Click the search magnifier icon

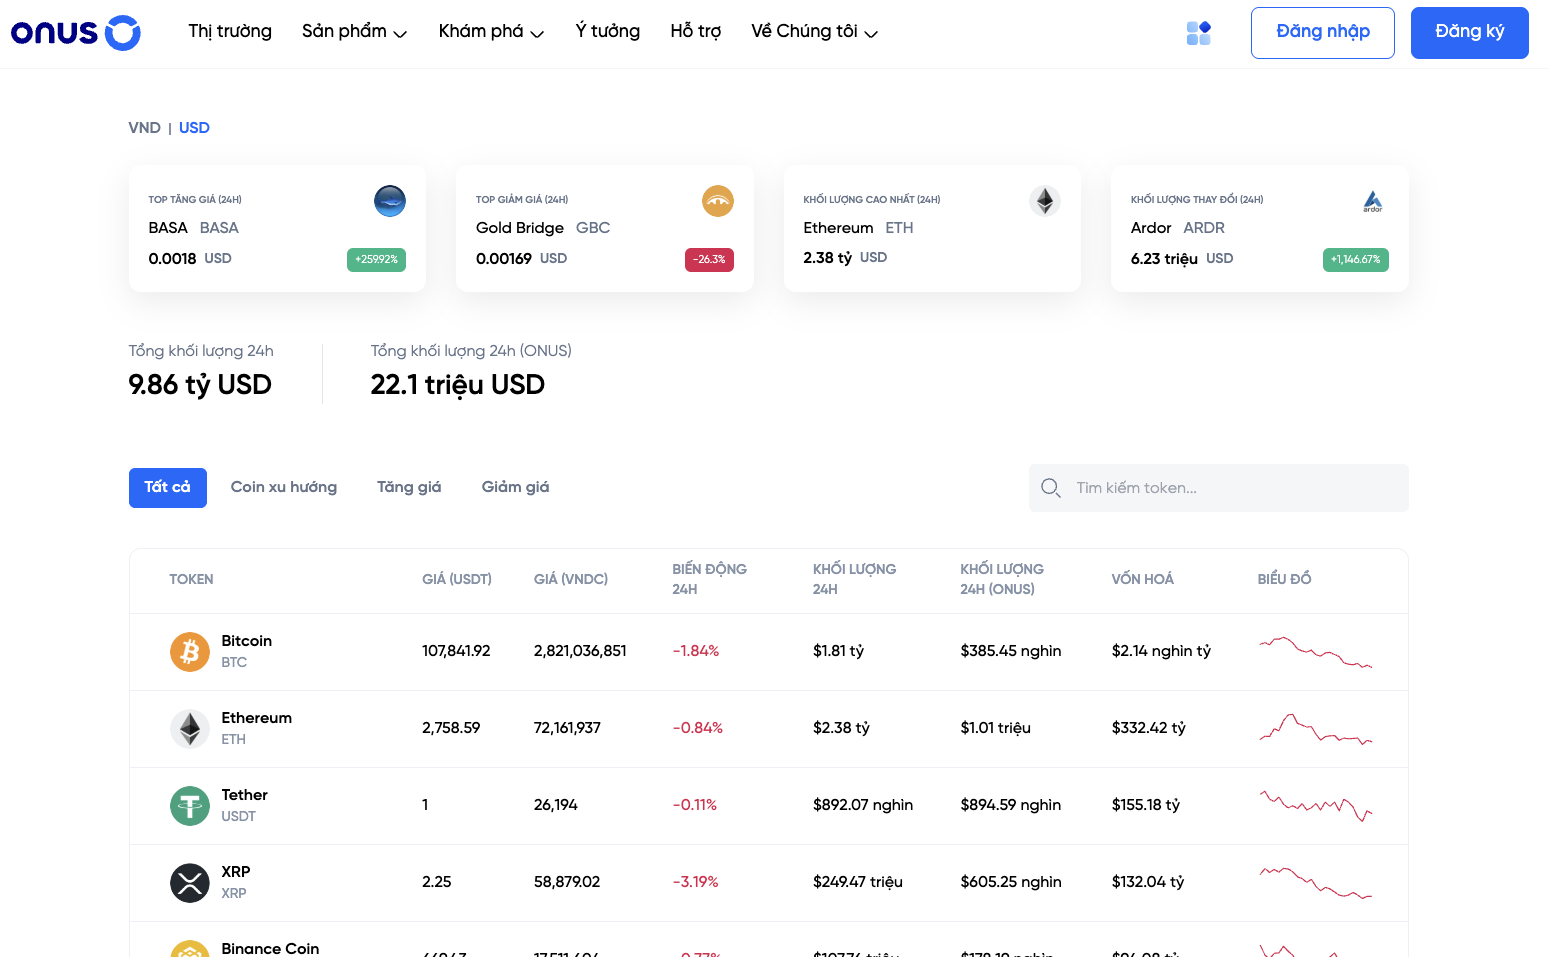click(1051, 488)
